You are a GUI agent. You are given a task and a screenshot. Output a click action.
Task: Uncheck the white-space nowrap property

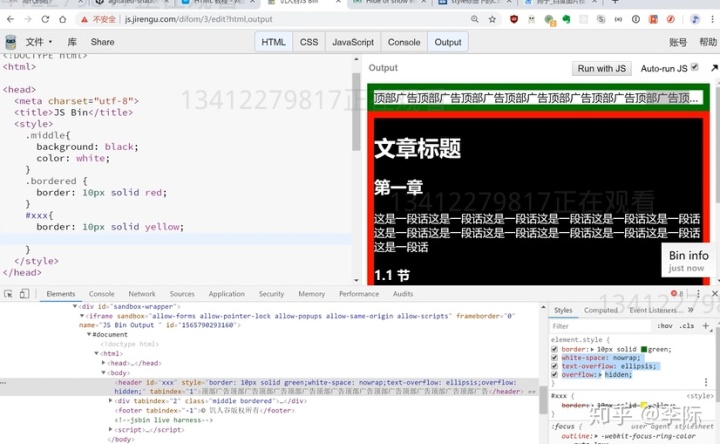[554, 358]
